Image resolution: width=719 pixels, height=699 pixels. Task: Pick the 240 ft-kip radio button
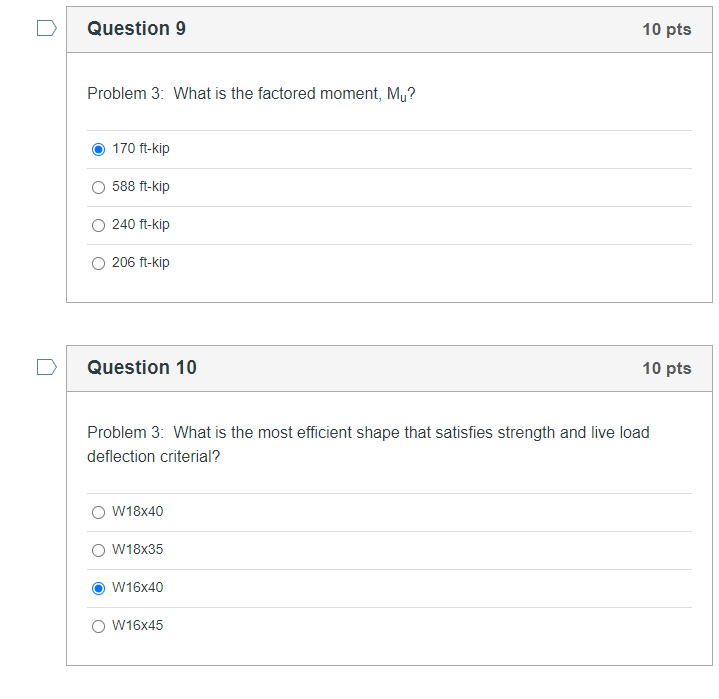[x=98, y=225]
